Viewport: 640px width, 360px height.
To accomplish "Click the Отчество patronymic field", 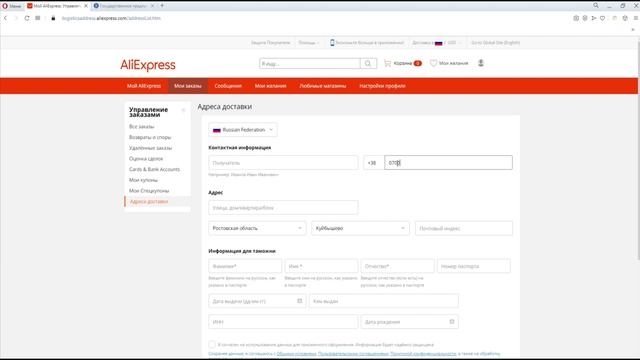I will pos(397,266).
